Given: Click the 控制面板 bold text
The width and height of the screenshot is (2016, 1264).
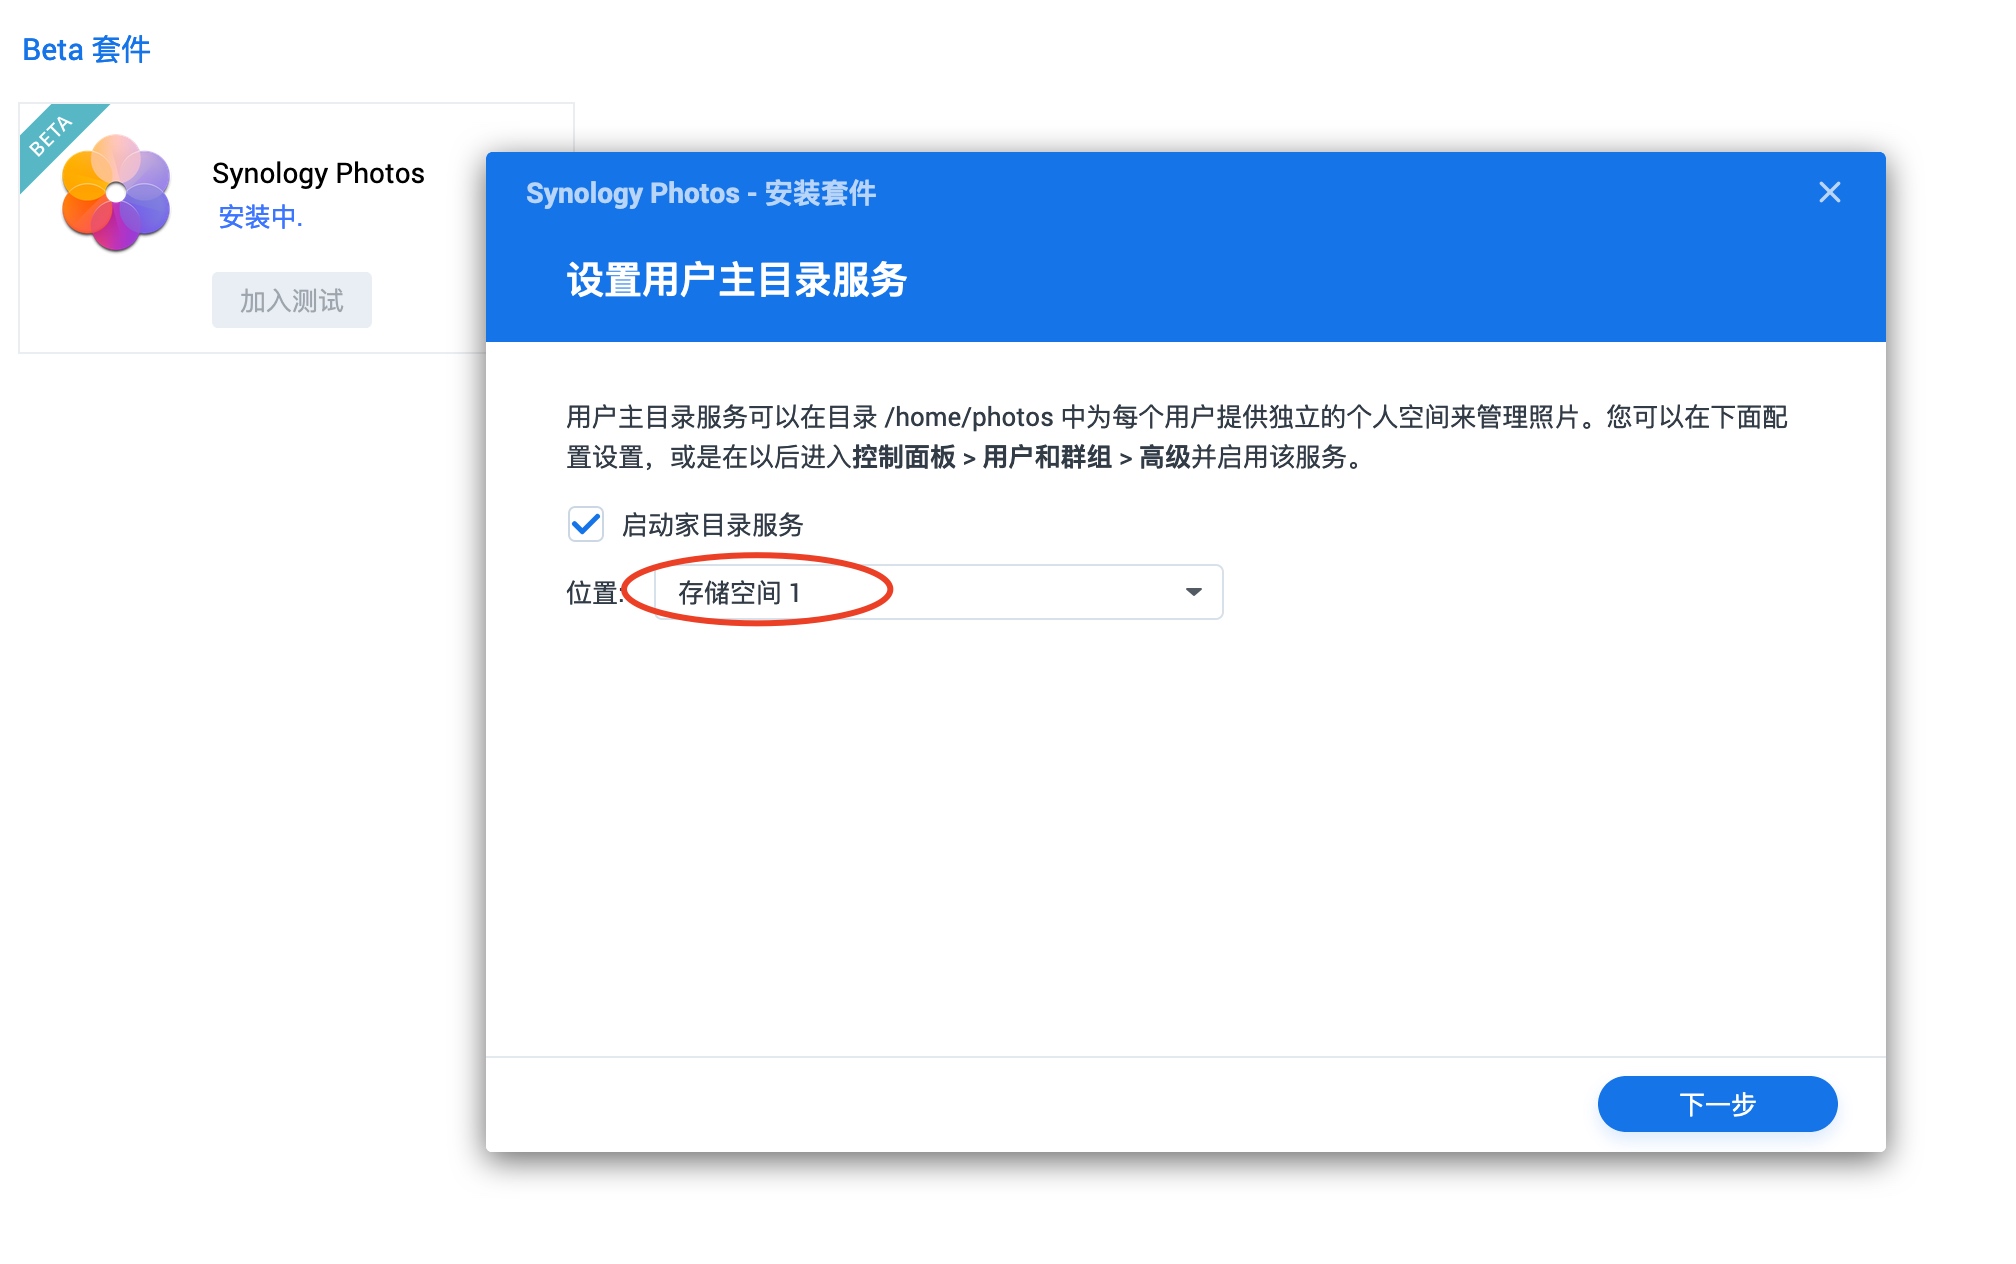Looking at the screenshot, I should click(903, 457).
